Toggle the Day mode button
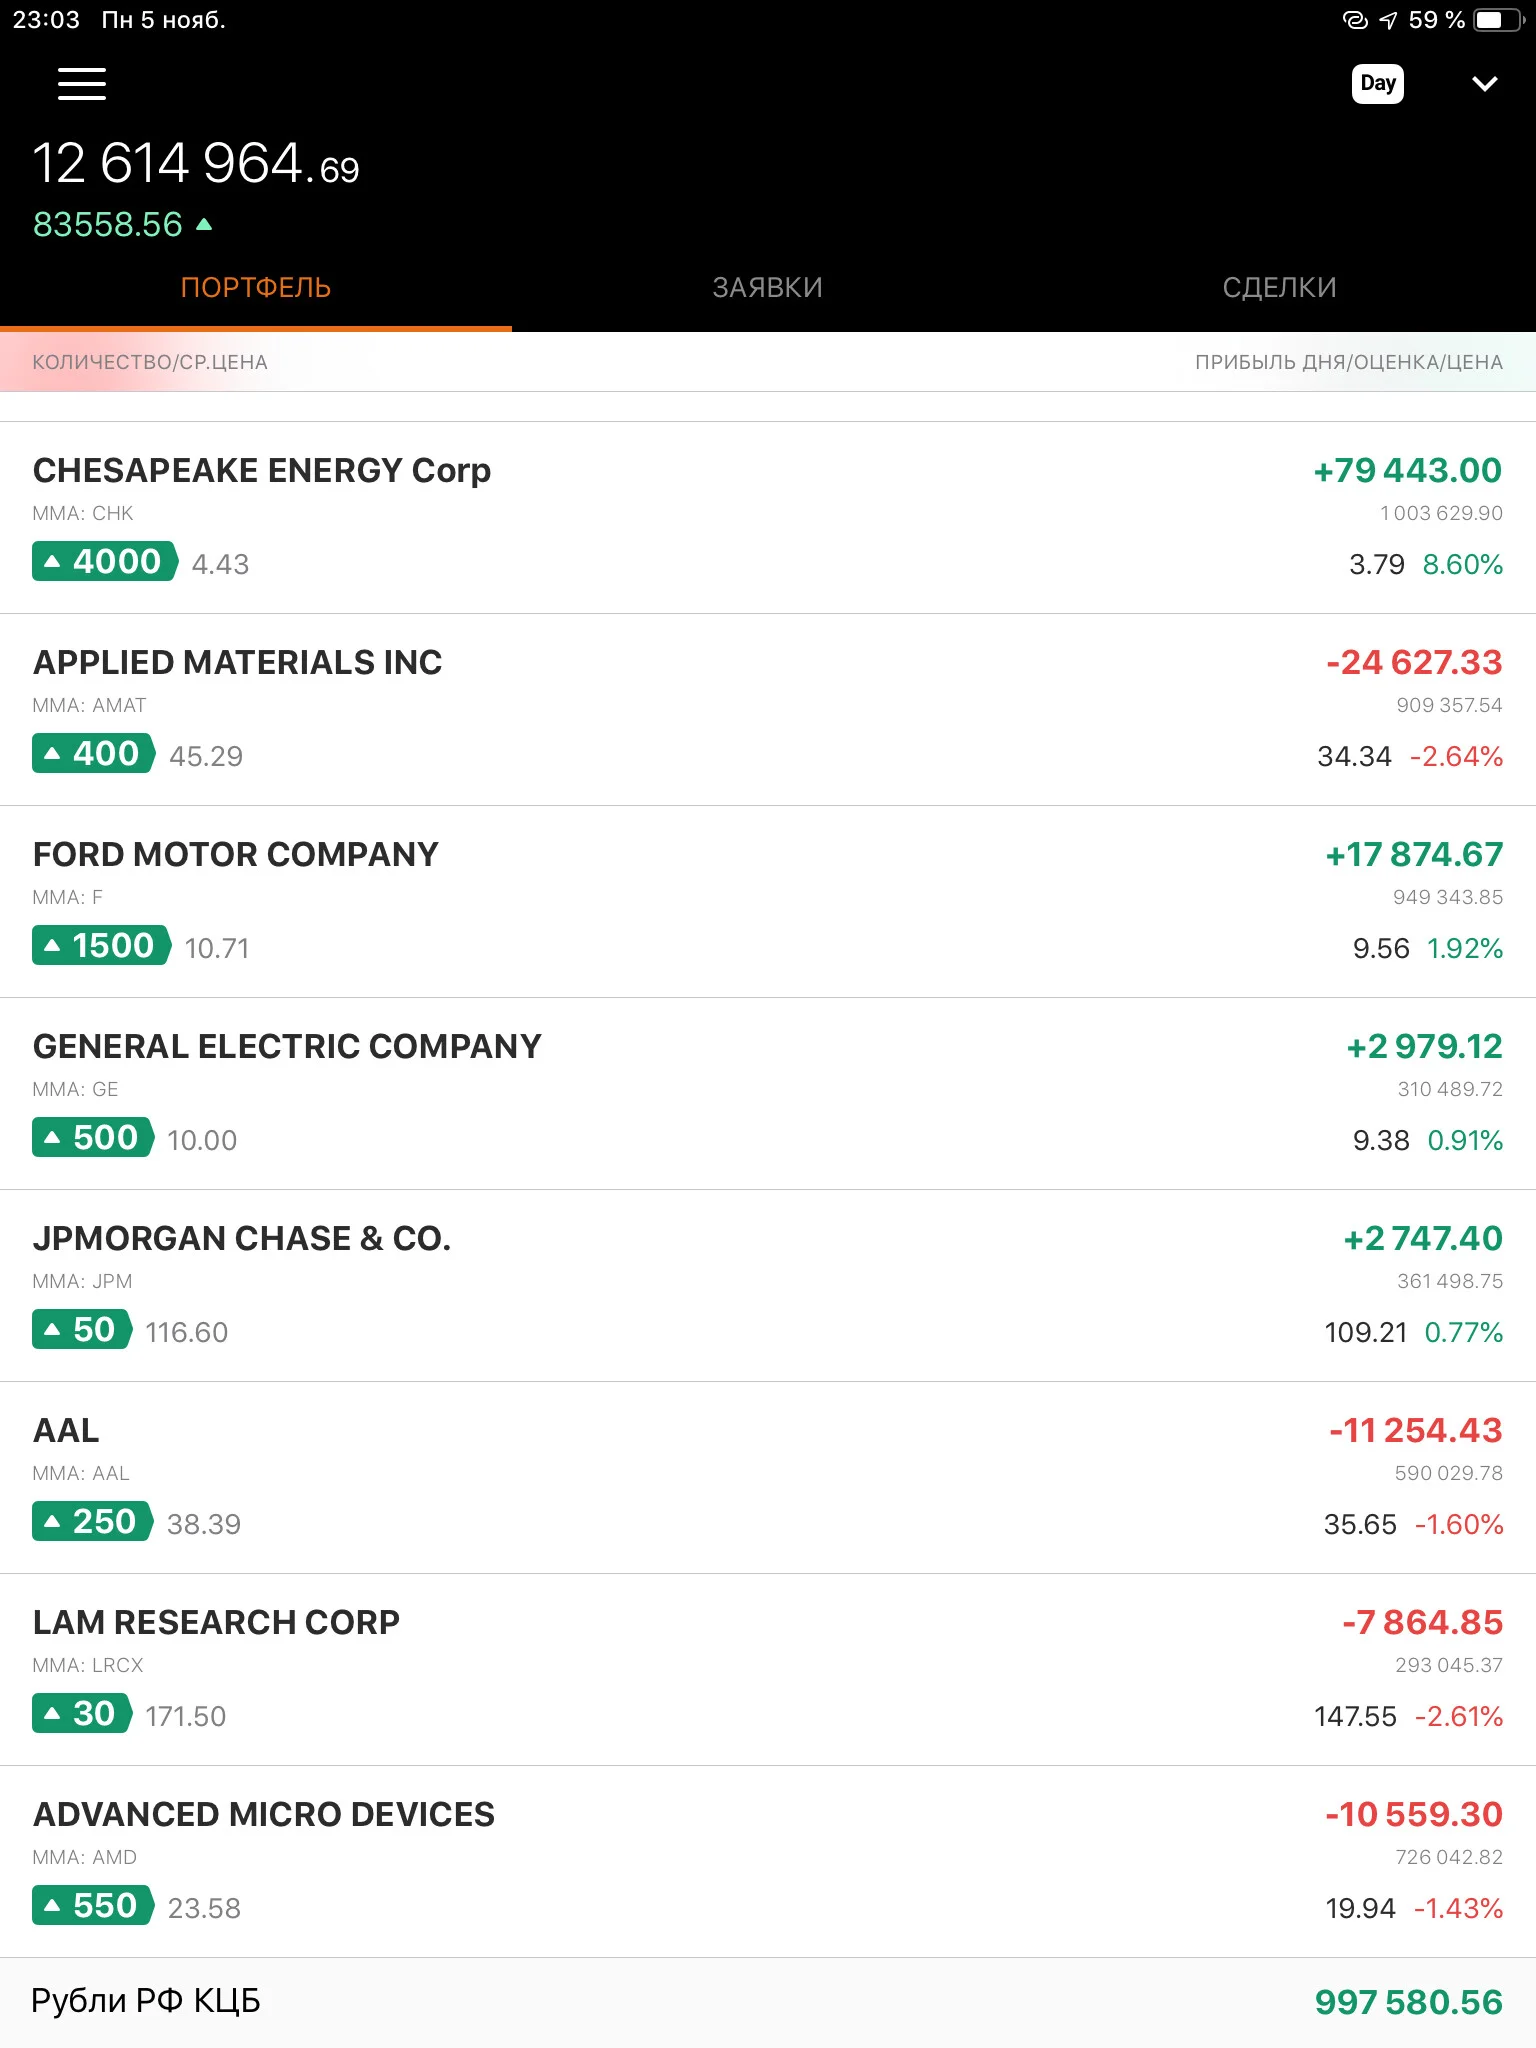This screenshot has width=1536, height=2048. click(x=1377, y=83)
